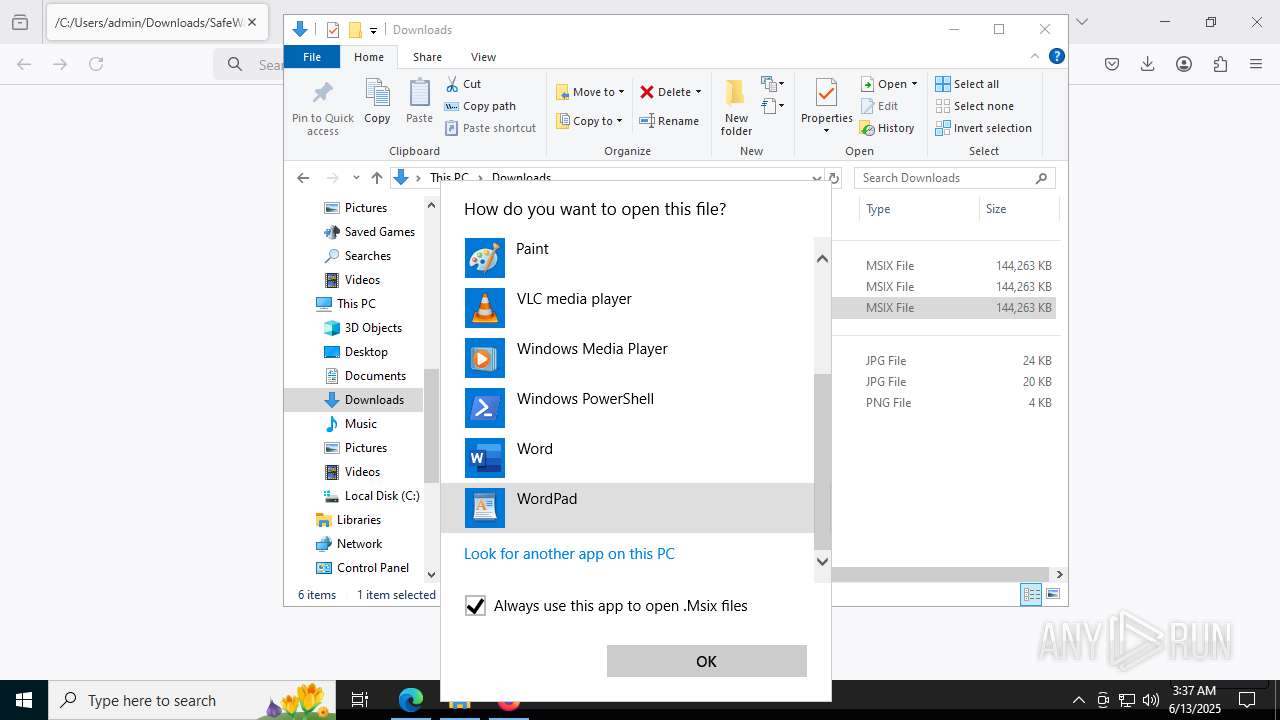Open Customize Quick Access Toolbar dropdown

(x=373, y=30)
